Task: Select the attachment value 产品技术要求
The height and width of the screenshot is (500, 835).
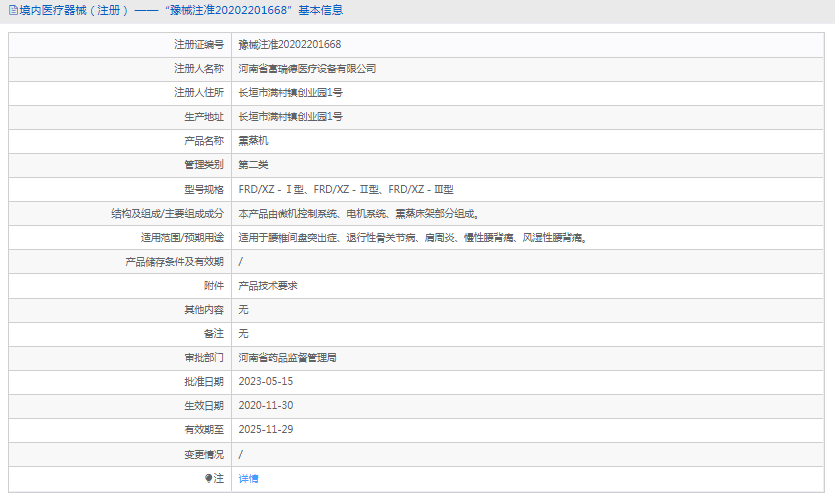Action: click(268, 286)
